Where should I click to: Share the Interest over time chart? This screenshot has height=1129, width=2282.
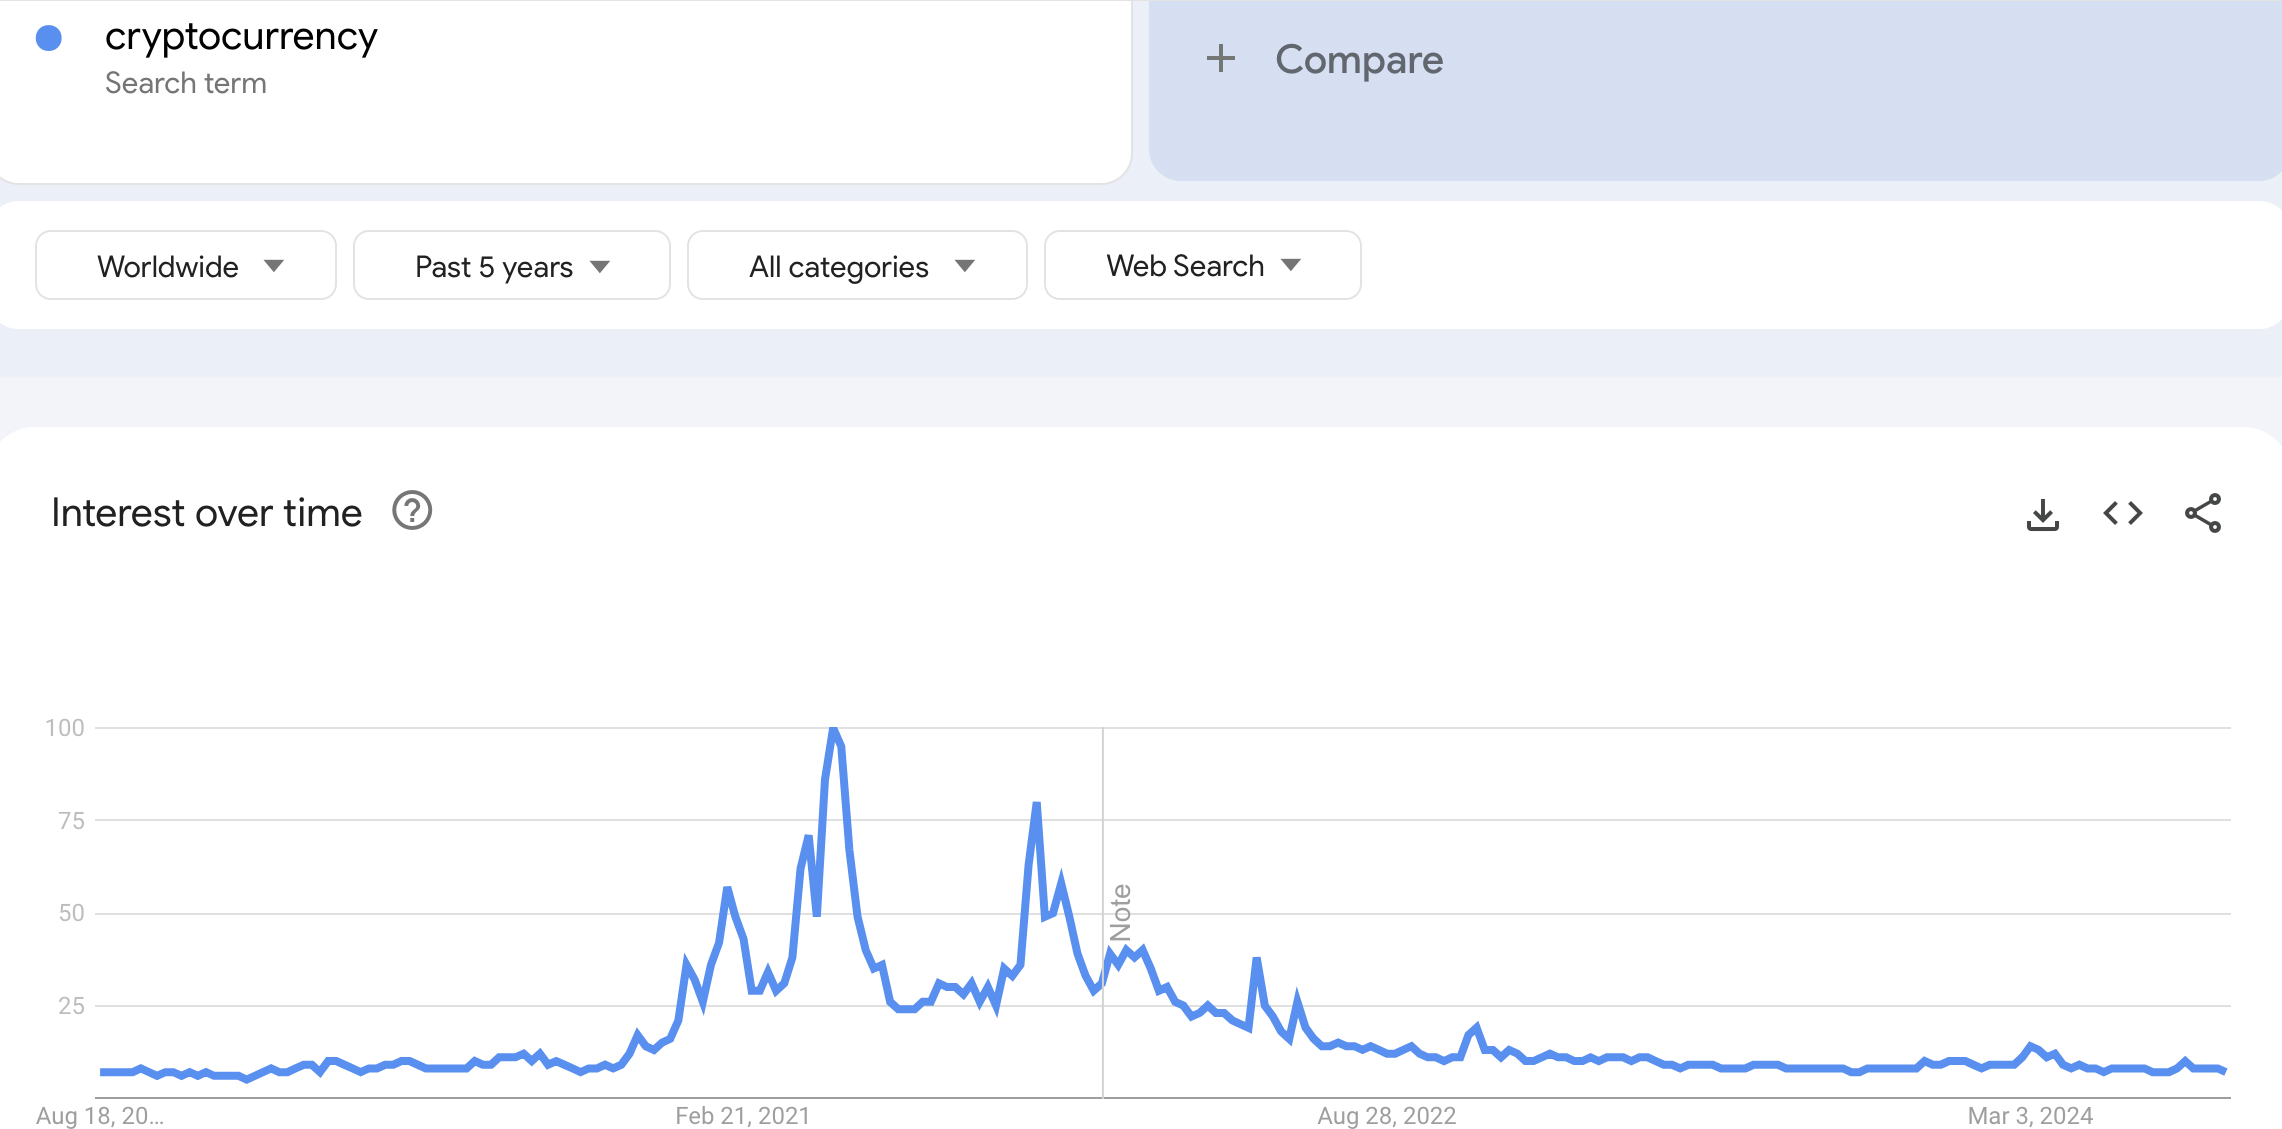pyautogui.click(x=2205, y=513)
